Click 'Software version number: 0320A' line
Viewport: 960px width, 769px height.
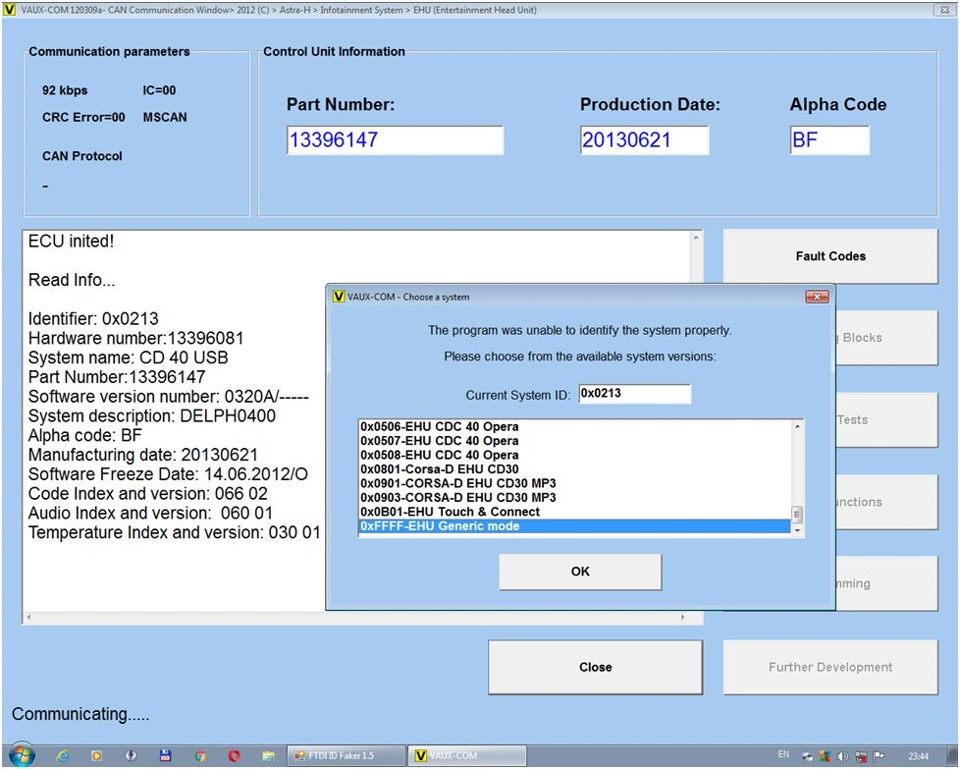[x=168, y=396]
